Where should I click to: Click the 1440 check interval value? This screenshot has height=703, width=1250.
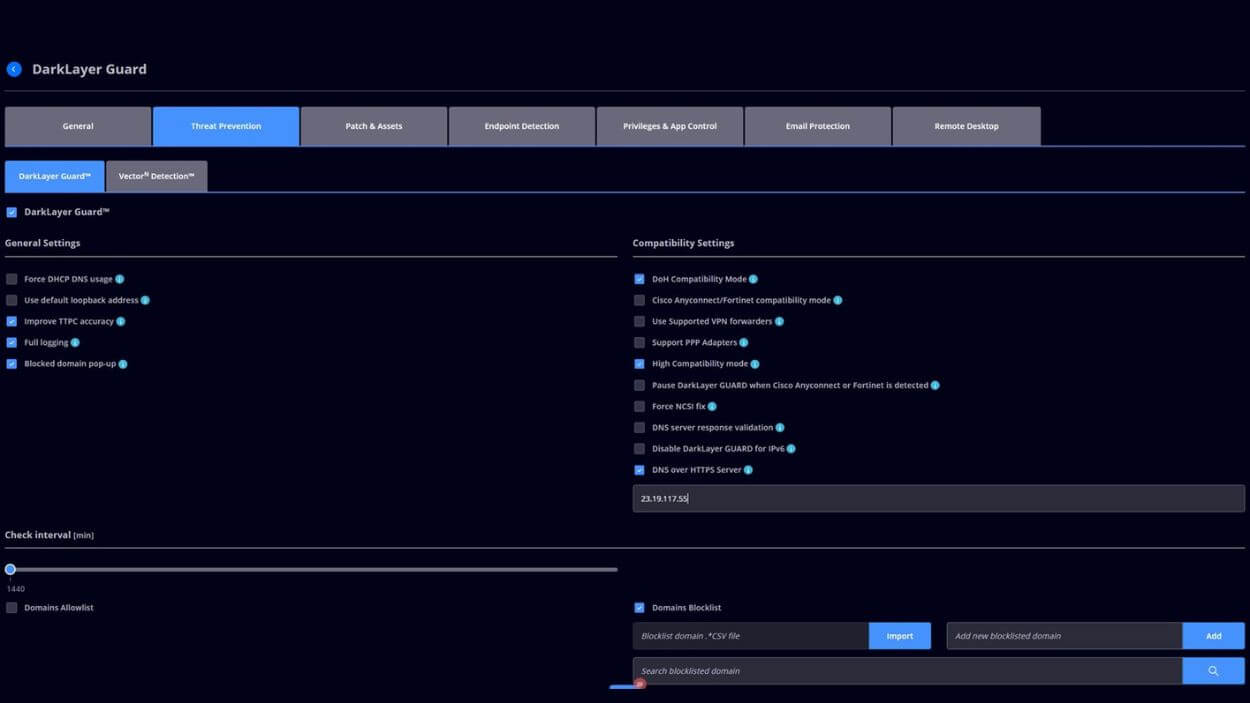point(16,589)
